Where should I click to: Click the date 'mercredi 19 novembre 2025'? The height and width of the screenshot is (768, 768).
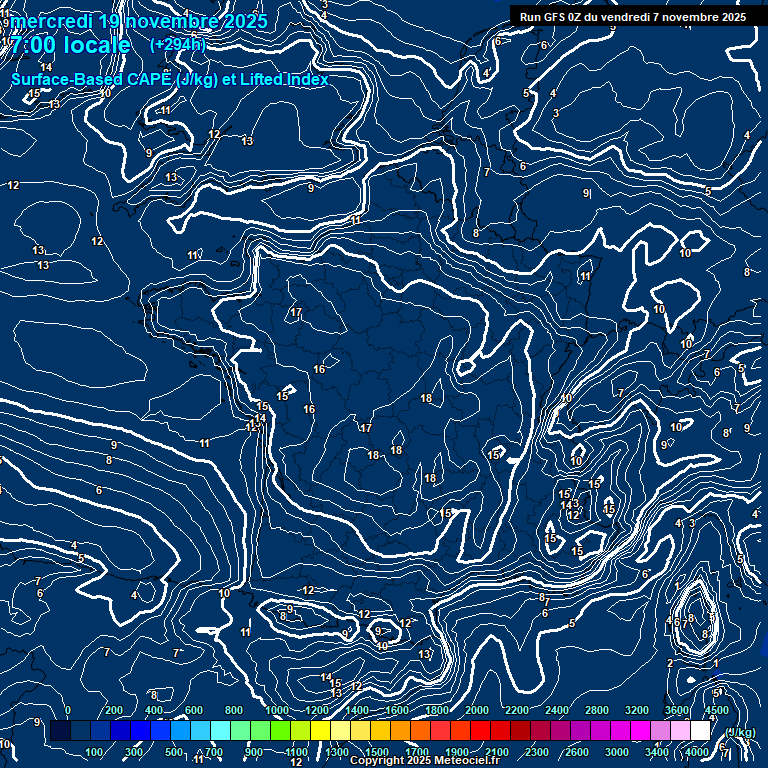(139, 22)
